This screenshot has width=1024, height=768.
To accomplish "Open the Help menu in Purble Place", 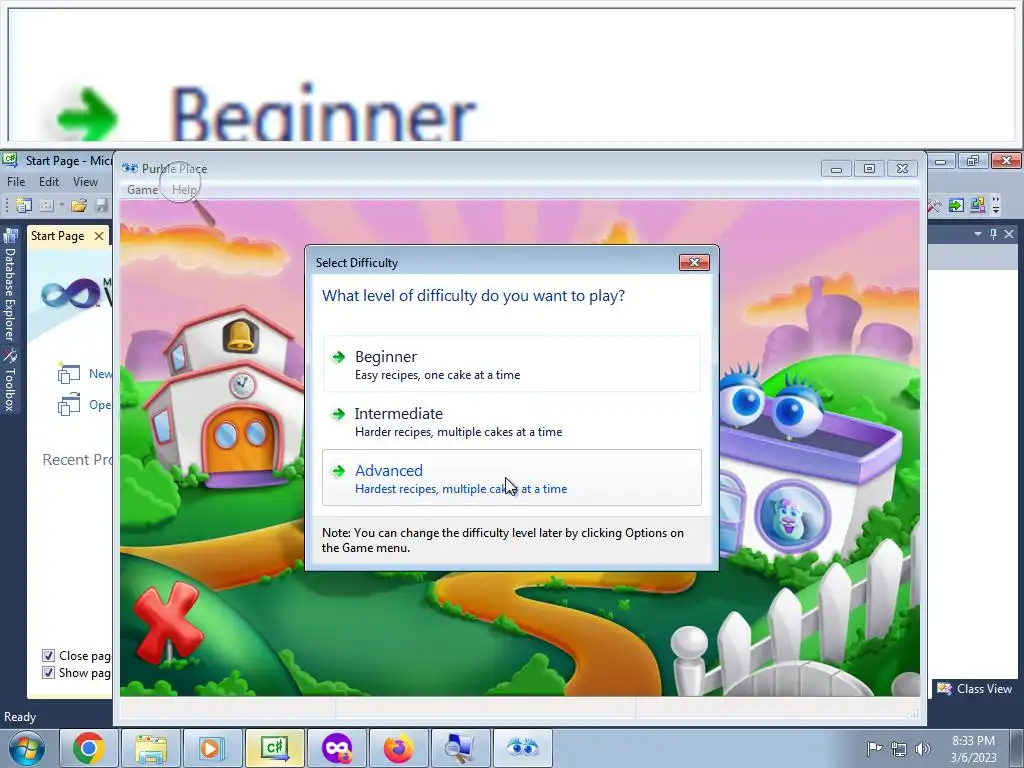I will point(184,189).
